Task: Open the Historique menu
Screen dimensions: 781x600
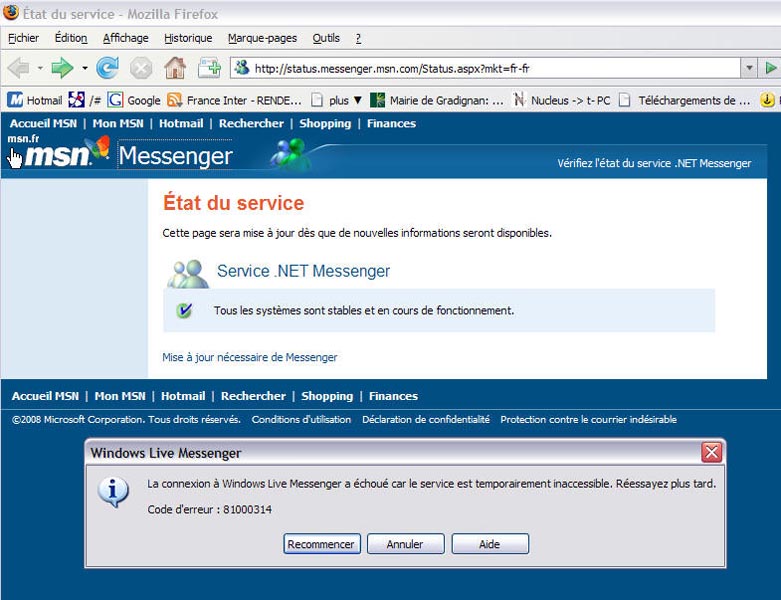Action: click(188, 38)
